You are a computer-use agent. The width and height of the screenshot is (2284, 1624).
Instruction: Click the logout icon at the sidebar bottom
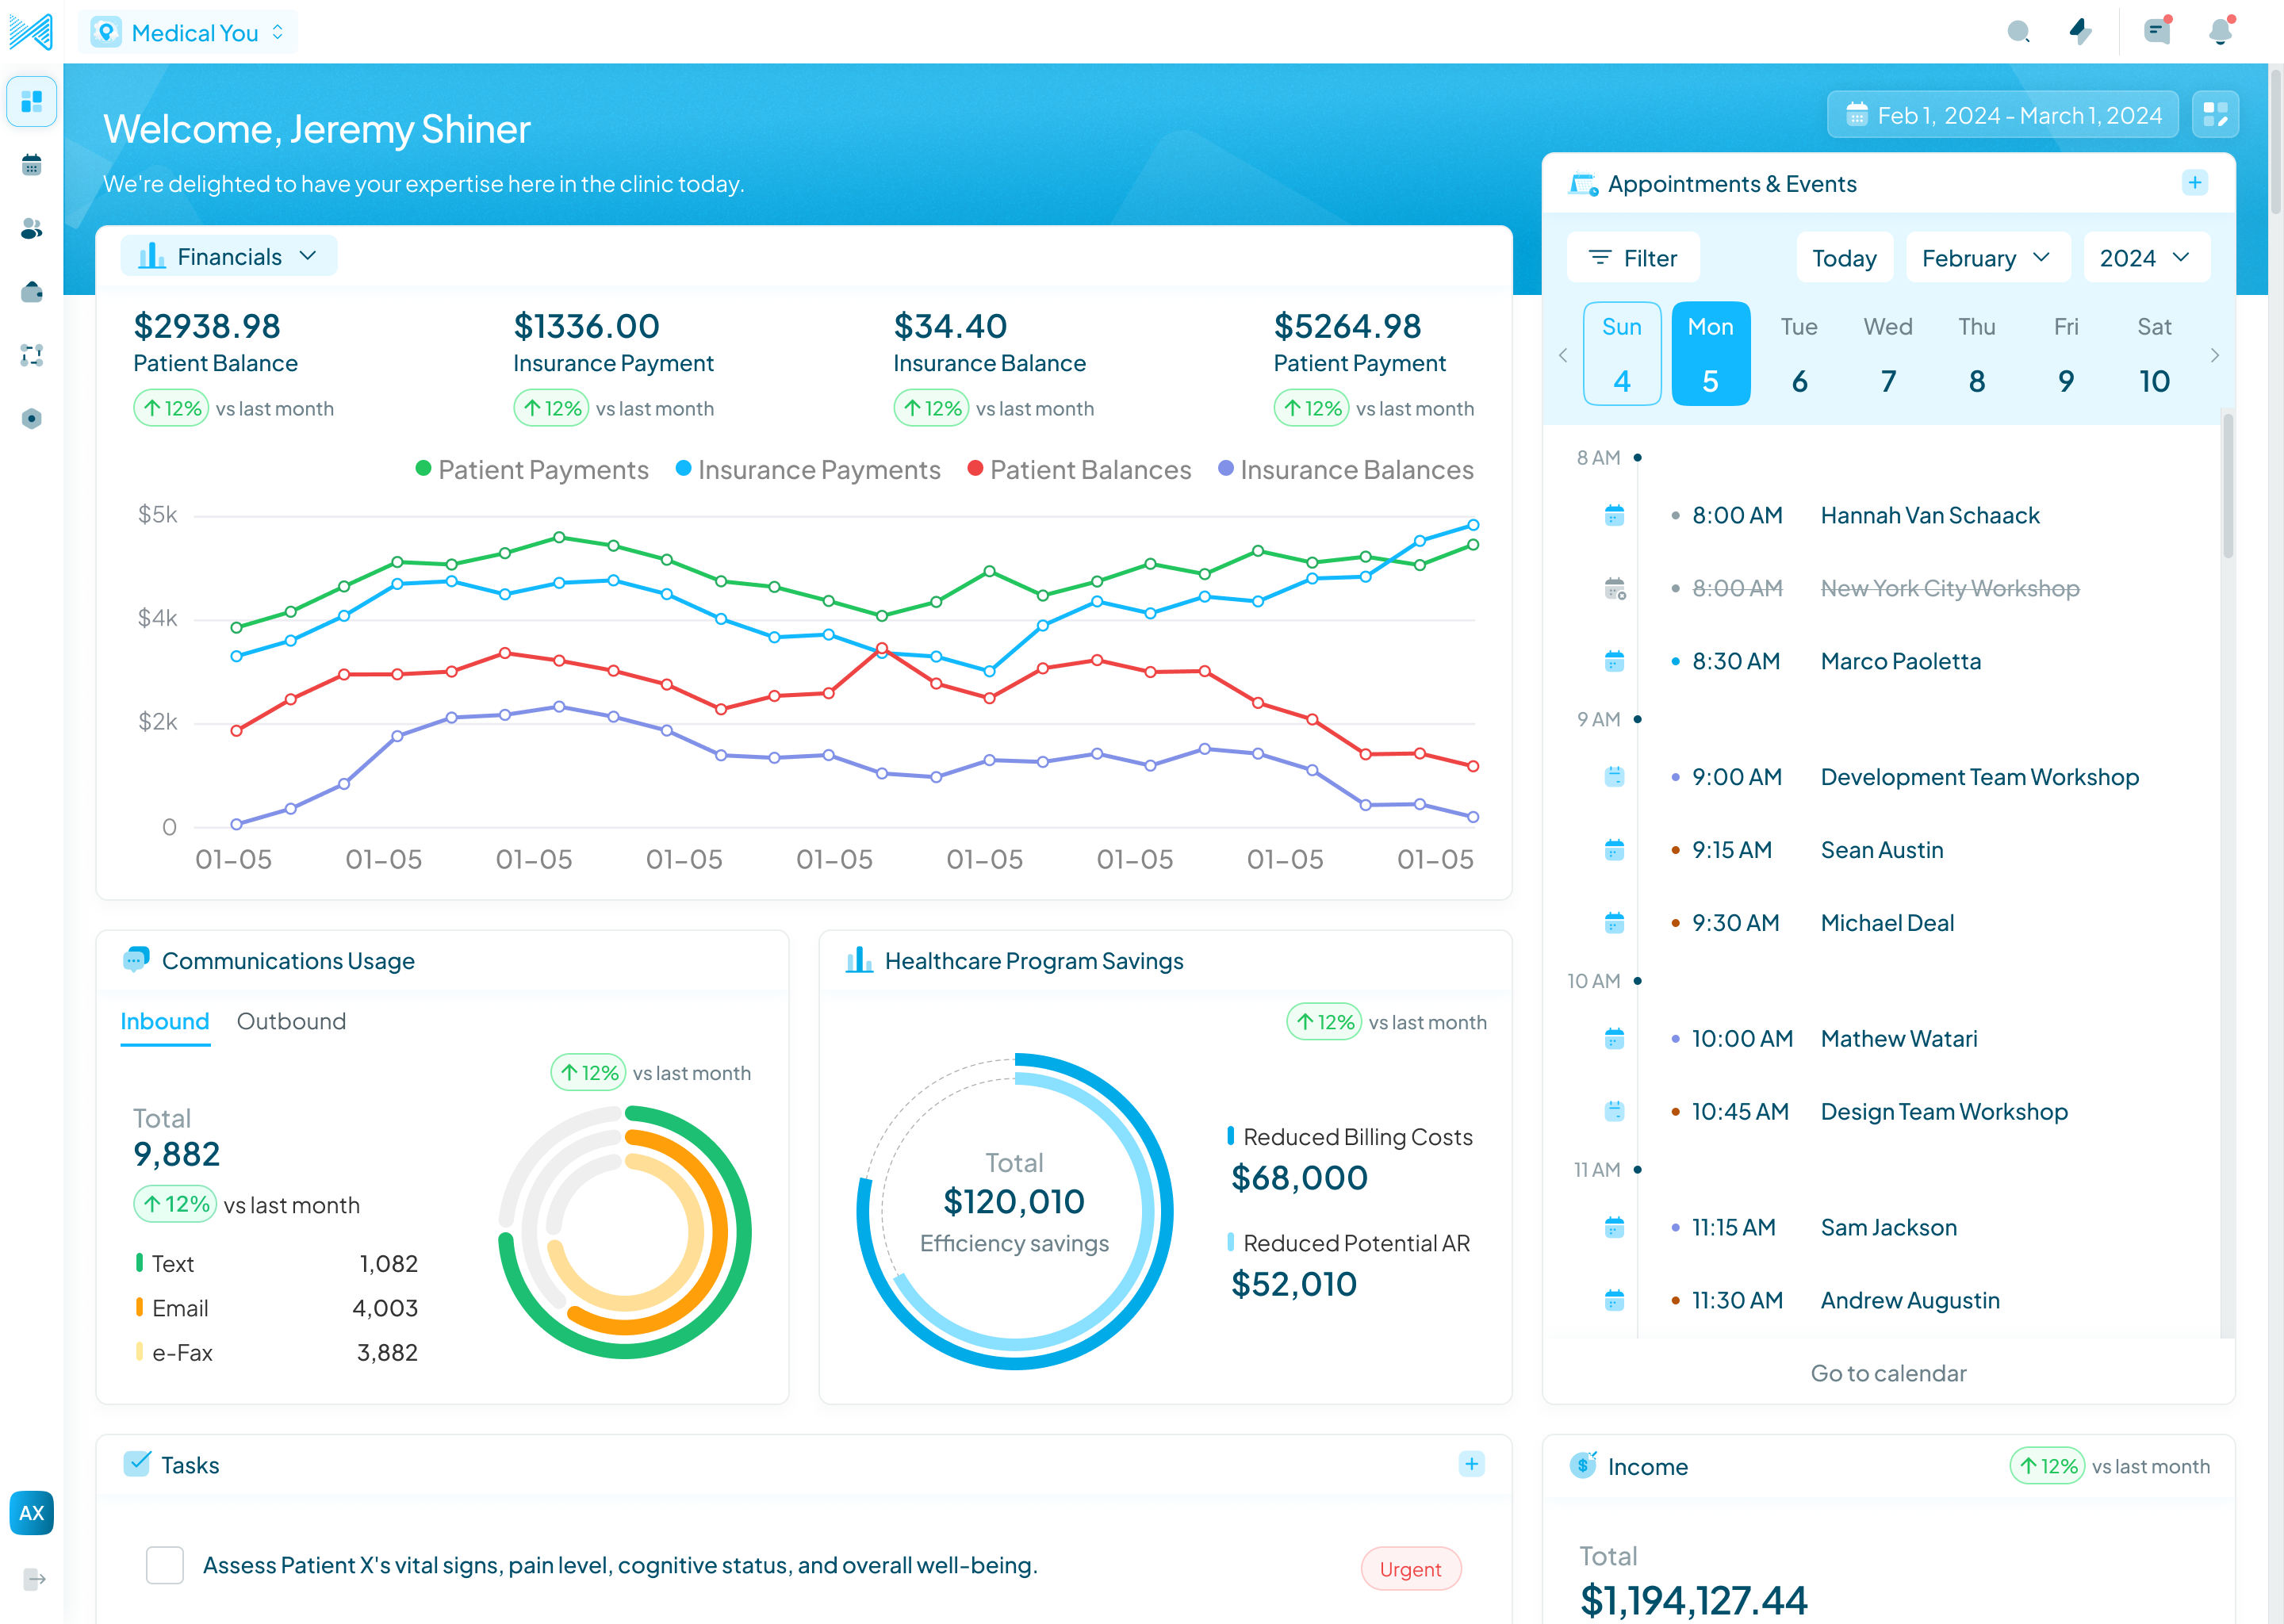click(33, 1579)
